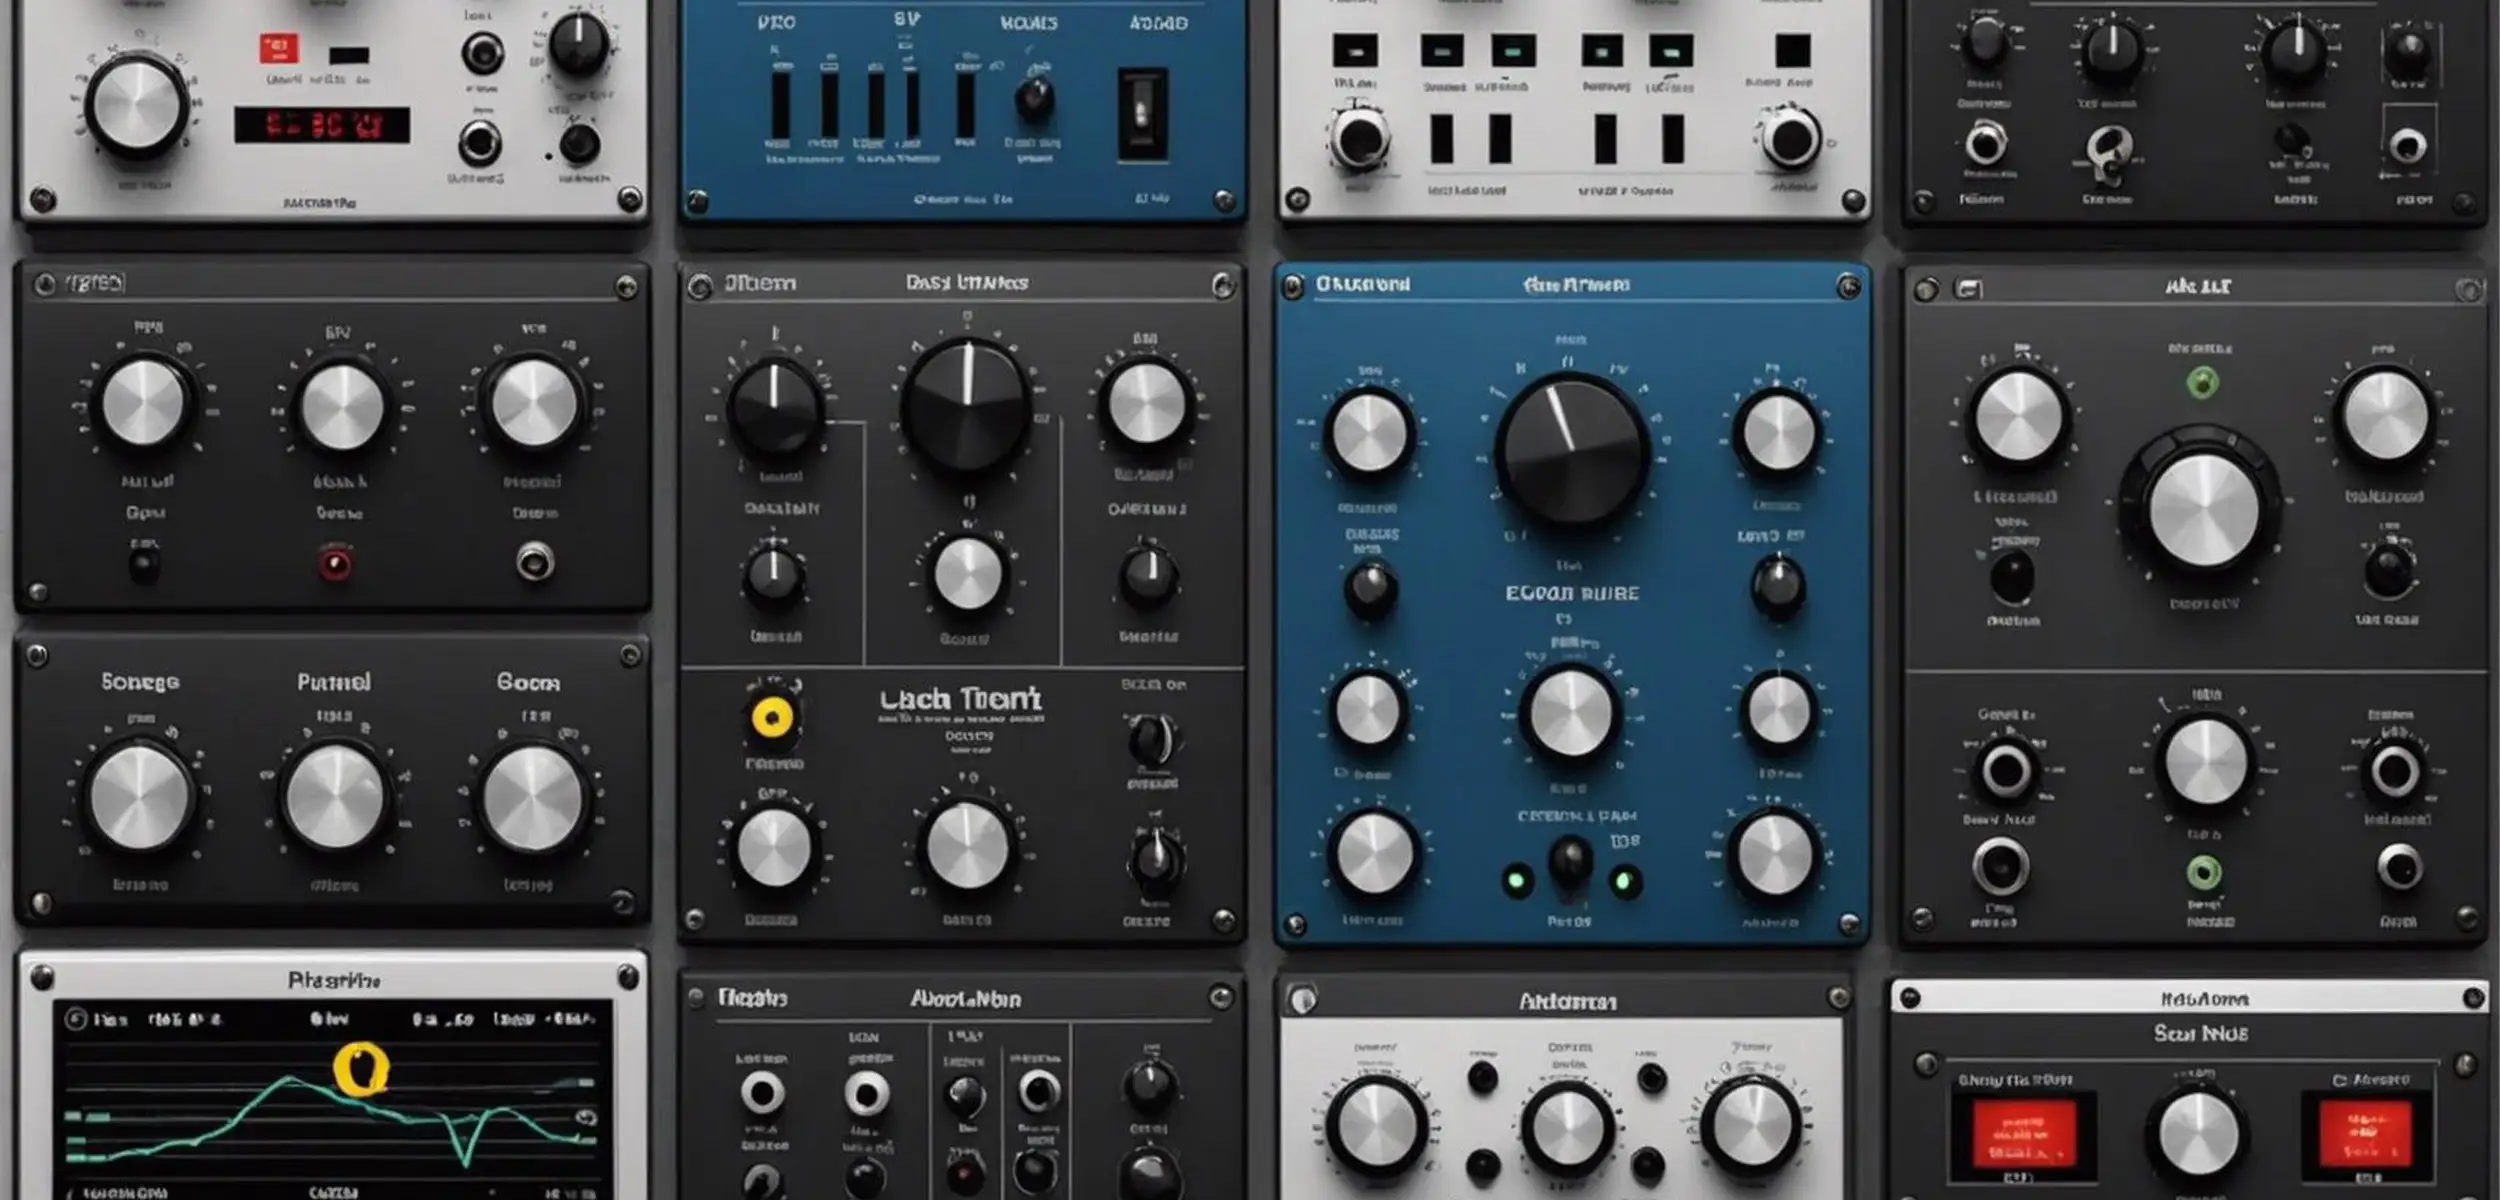Click the large black center knob in the Dasi panel
The image size is (2500, 1200).
click(966, 405)
